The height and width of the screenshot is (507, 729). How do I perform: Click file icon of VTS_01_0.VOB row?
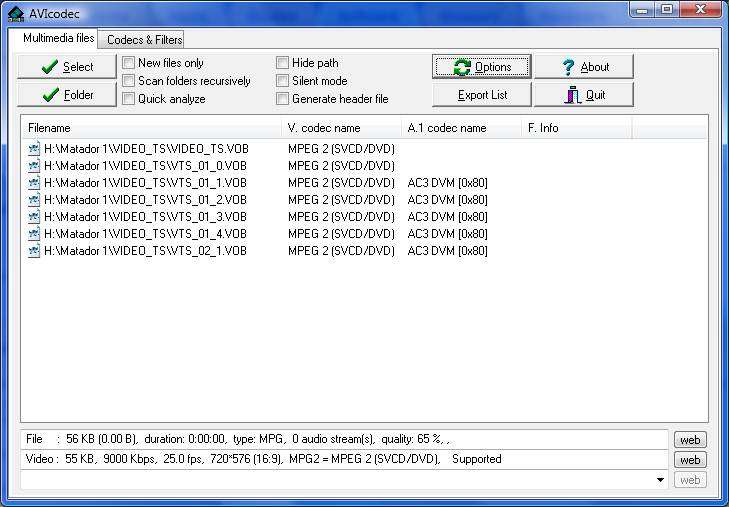click(x=34, y=166)
